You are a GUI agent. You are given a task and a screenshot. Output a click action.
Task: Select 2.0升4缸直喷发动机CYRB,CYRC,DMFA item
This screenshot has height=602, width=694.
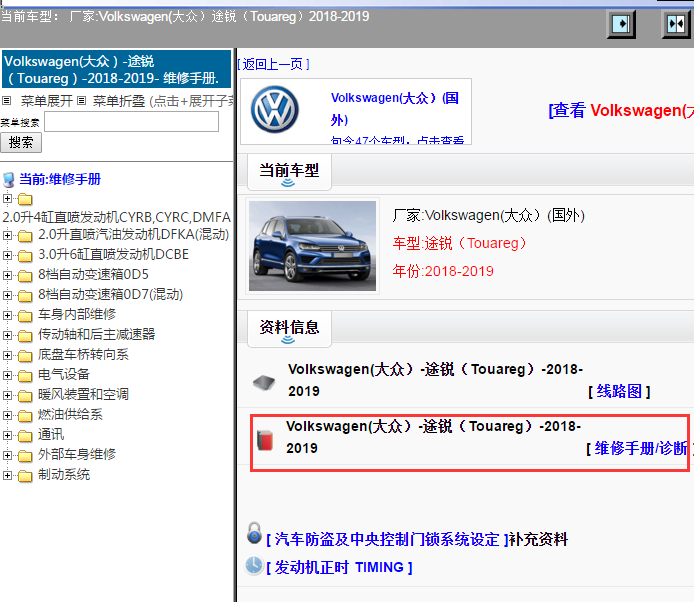(117, 217)
